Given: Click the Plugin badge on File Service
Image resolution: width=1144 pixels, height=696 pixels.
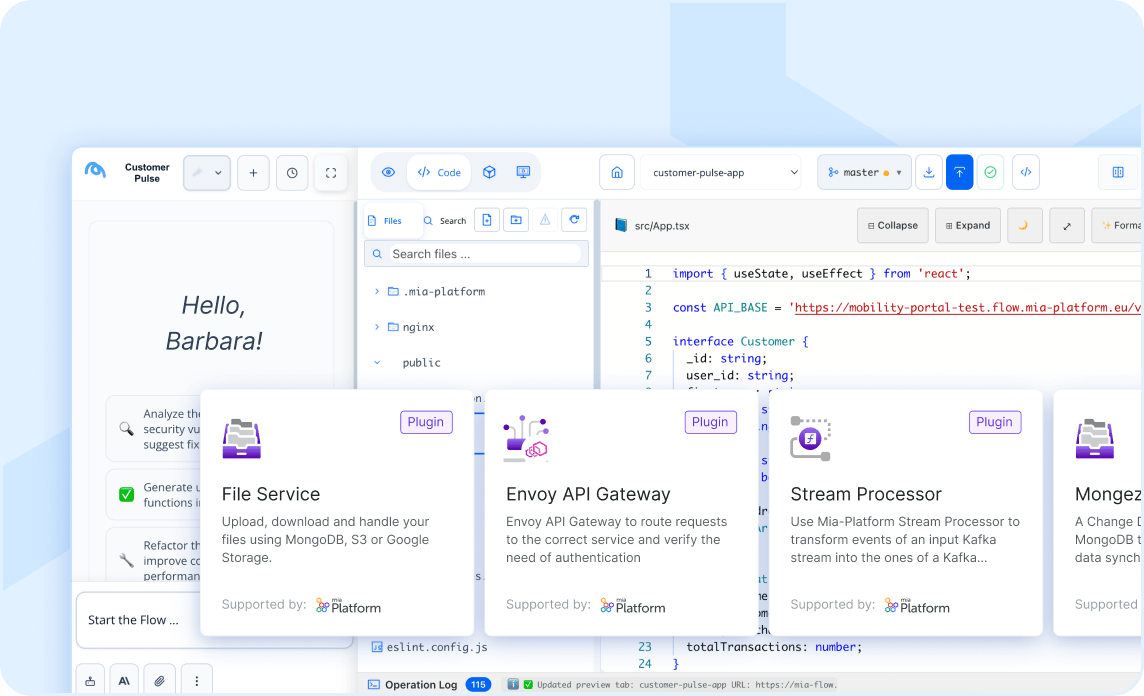Looking at the screenshot, I should (x=426, y=422).
